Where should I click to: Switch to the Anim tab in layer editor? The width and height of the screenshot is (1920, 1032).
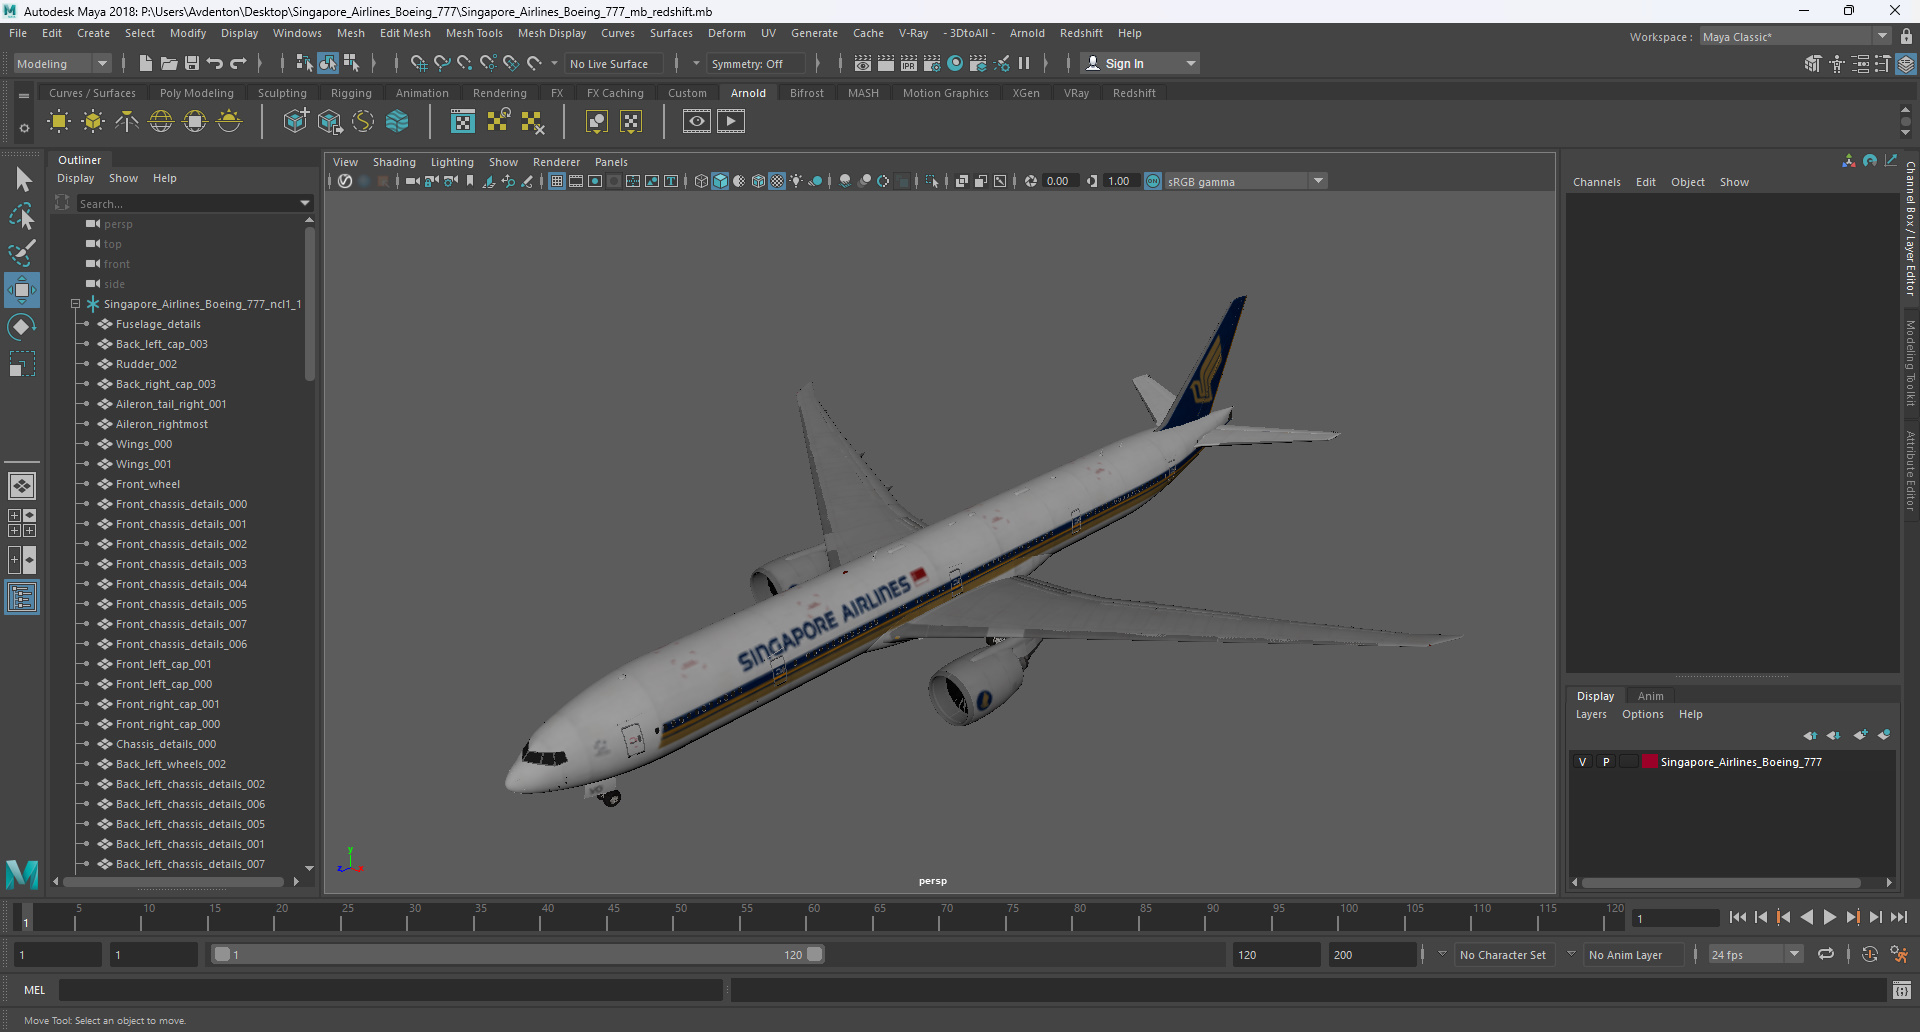click(x=1650, y=696)
